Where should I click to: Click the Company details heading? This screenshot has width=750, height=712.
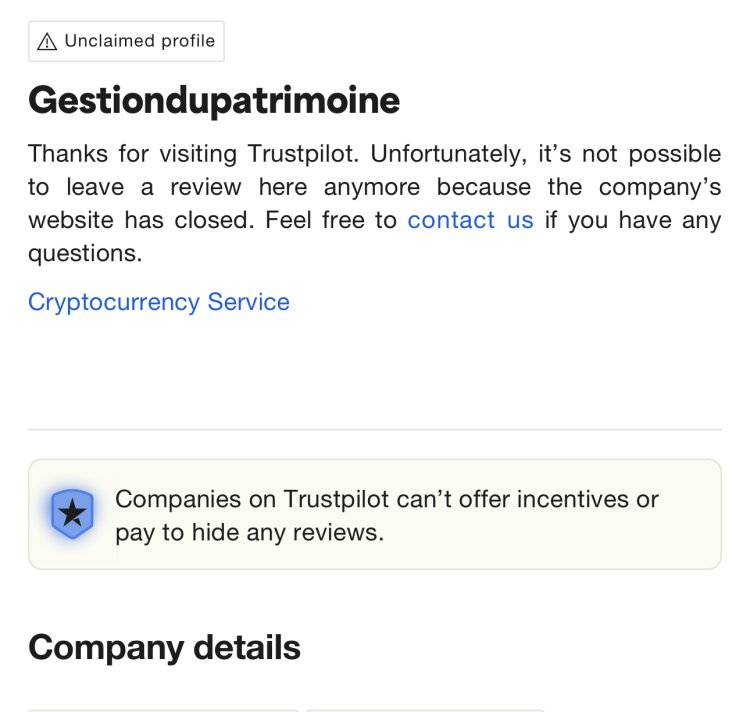[164, 647]
